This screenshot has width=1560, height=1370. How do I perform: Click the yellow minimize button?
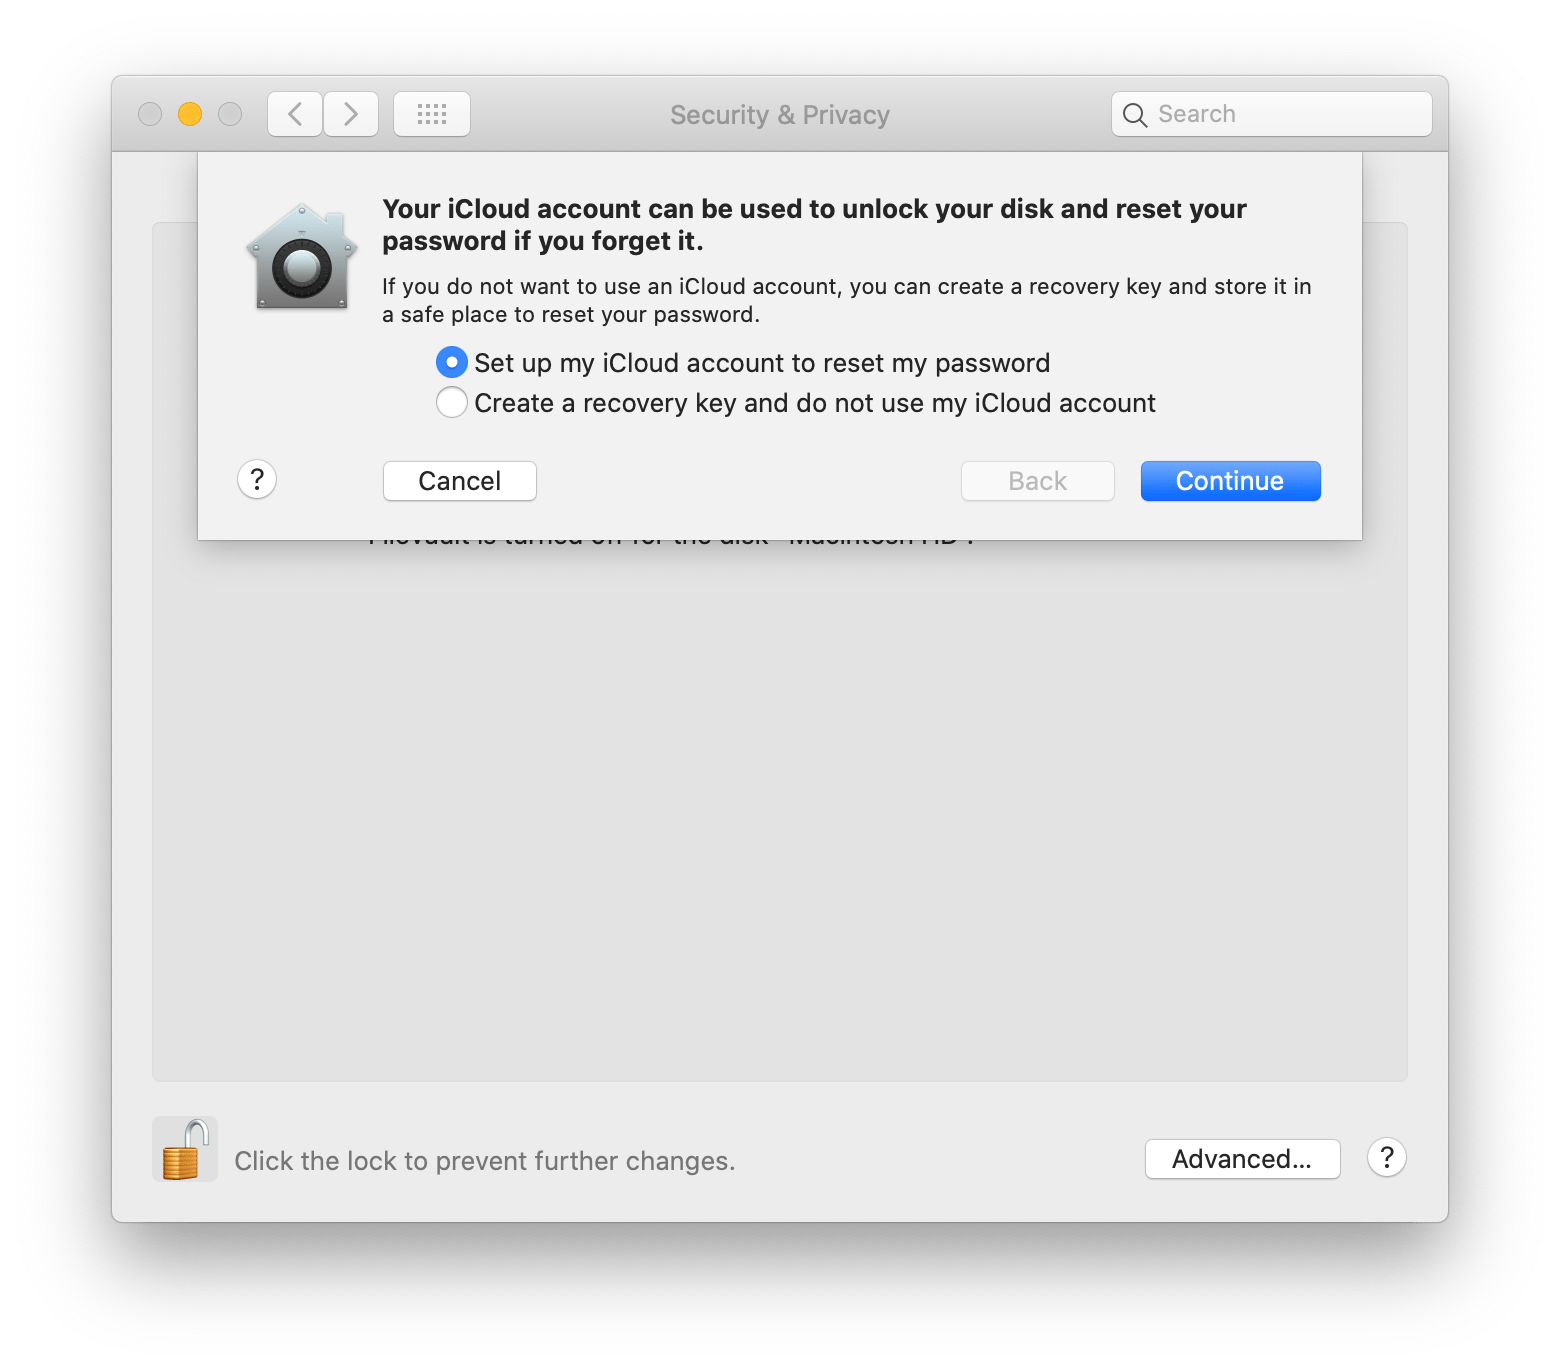pyautogui.click(x=189, y=114)
